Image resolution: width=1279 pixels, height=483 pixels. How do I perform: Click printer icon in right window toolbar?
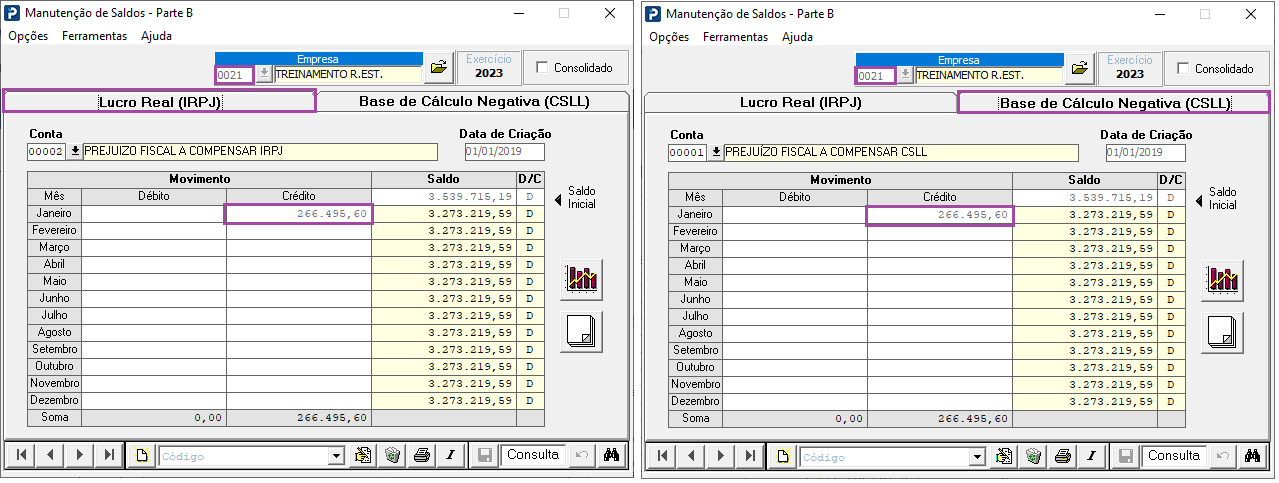[x=1063, y=455]
